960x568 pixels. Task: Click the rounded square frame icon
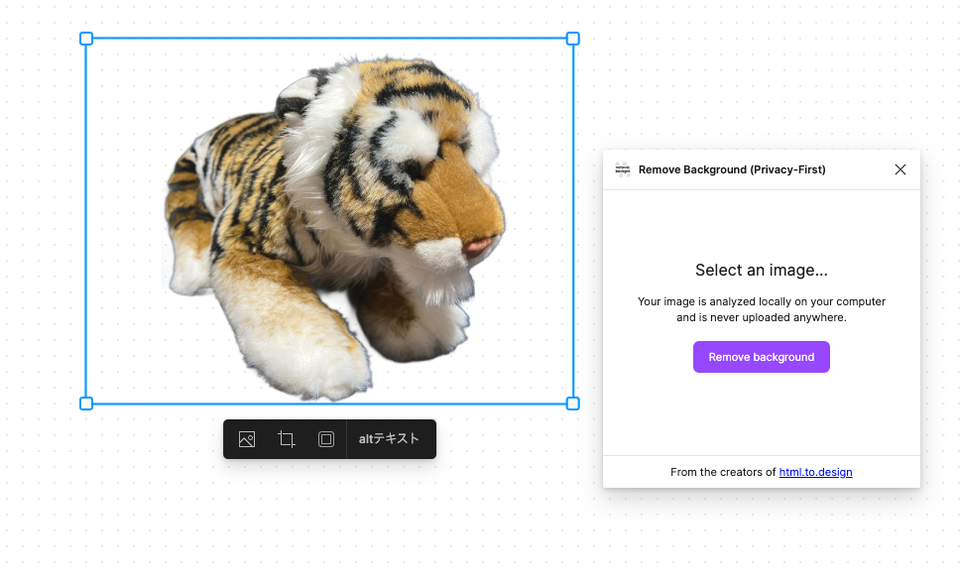pos(326,439)
